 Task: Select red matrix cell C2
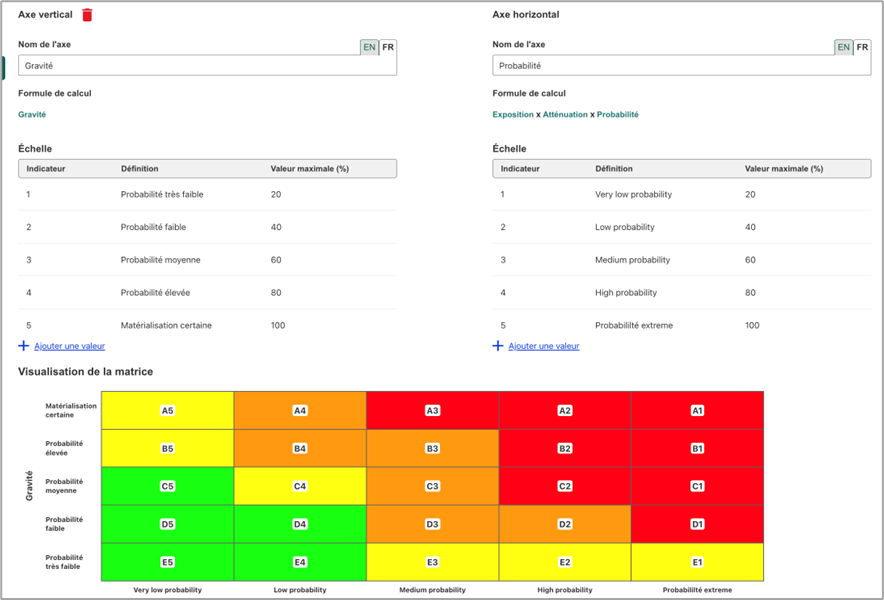click(x=565, y=486)
